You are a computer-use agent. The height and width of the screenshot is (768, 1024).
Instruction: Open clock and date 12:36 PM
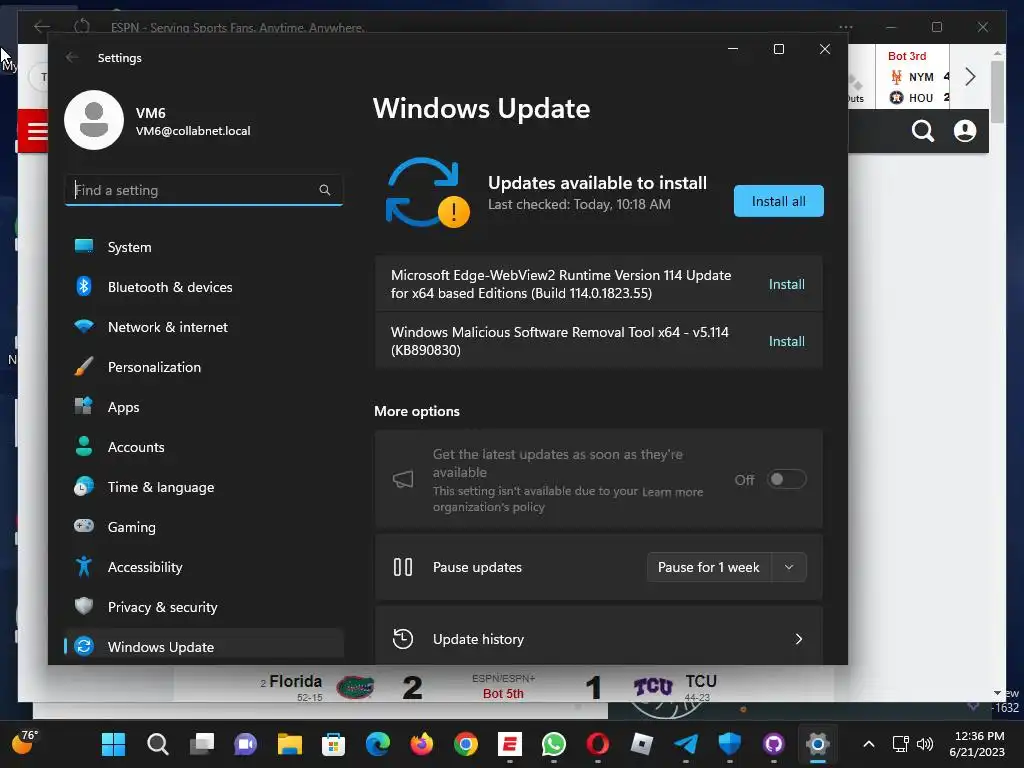(977, 744)
